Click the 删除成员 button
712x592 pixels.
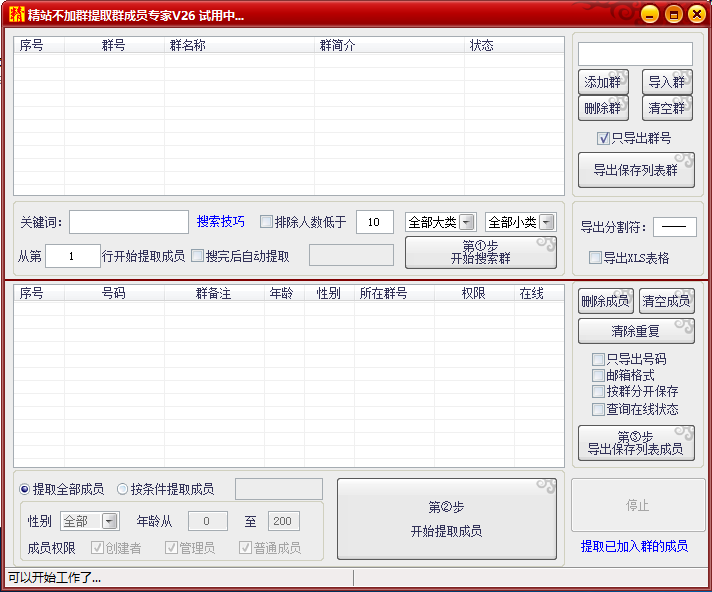pyautogui.click(x=606, y=301)
